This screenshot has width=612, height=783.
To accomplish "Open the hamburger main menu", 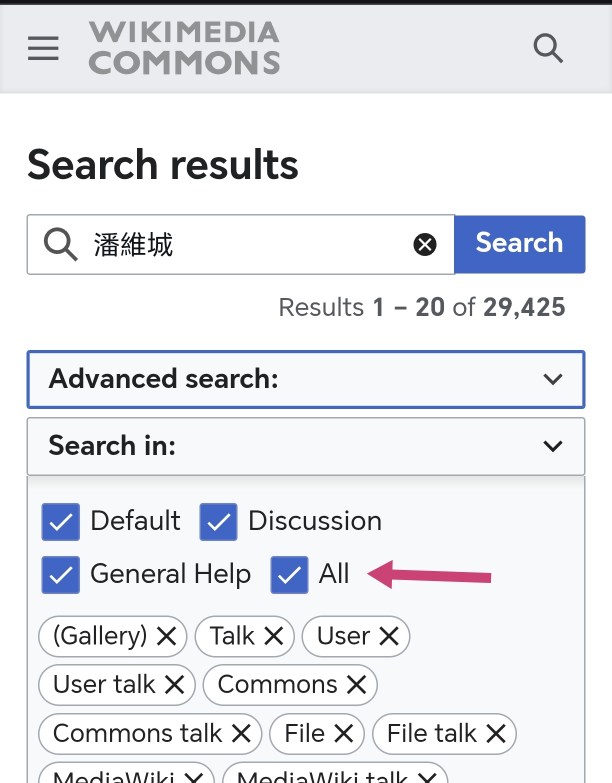I will click(43, 48).
